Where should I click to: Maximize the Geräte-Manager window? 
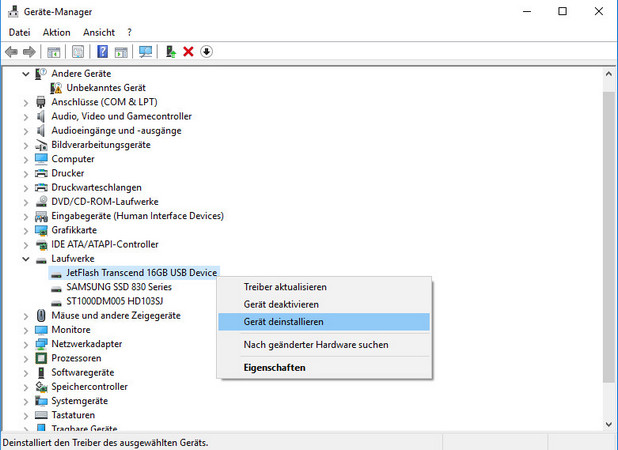click(562, 11)
